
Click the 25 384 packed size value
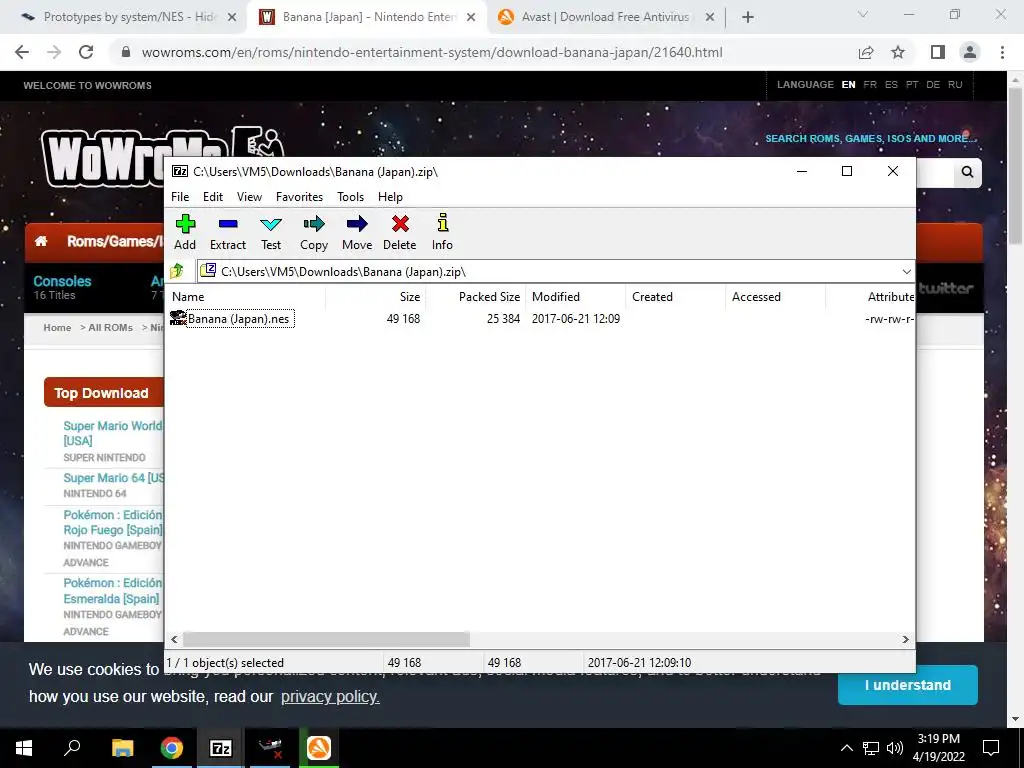tap(503, 319)
